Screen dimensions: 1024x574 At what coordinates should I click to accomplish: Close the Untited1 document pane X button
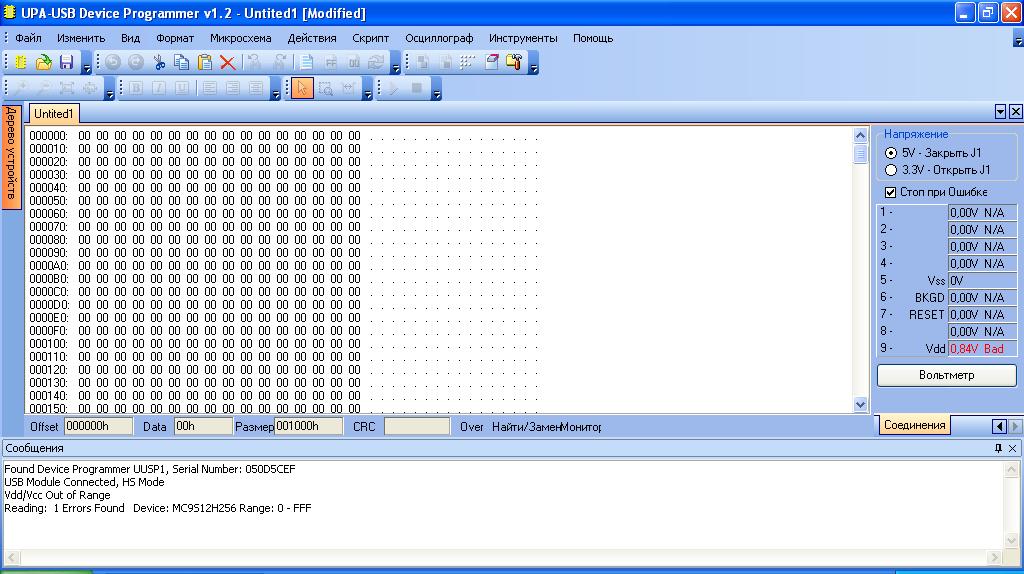click(1016, 112)
